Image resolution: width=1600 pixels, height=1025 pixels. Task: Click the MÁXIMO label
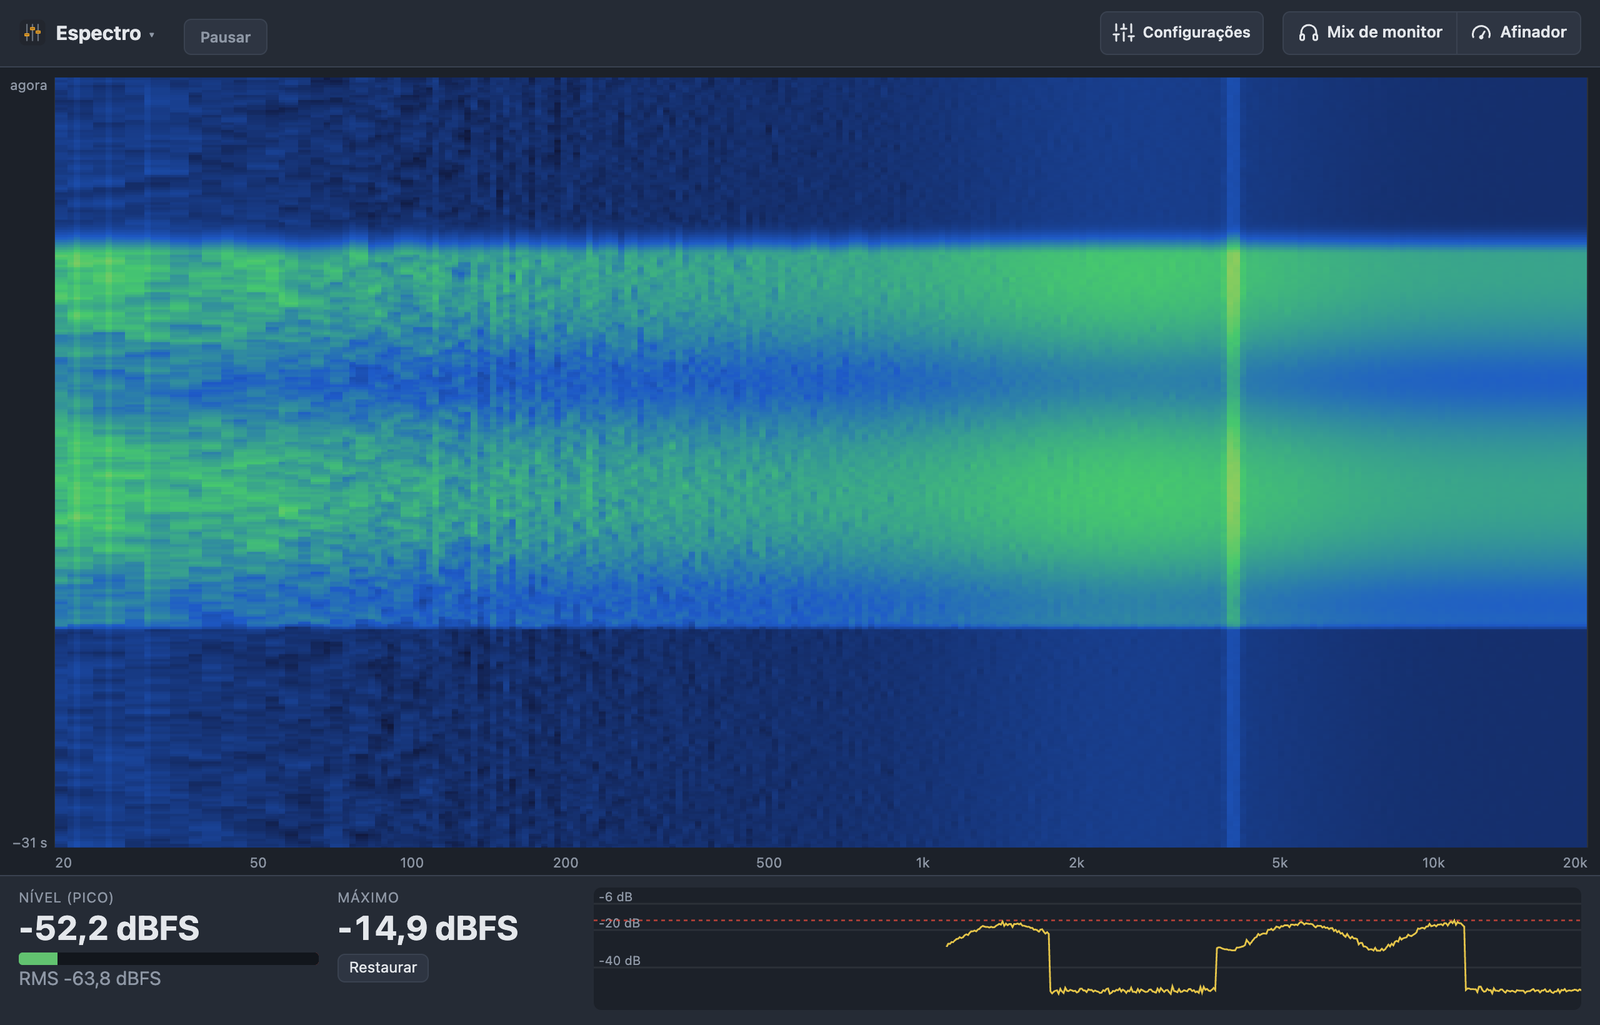pos(368,898)
